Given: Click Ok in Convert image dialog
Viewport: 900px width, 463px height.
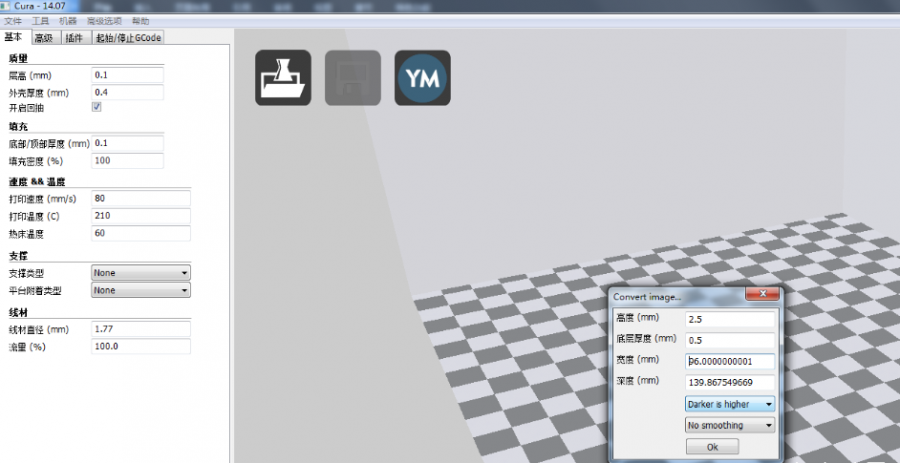Looking at the screenshot, I should click(712, 447).
